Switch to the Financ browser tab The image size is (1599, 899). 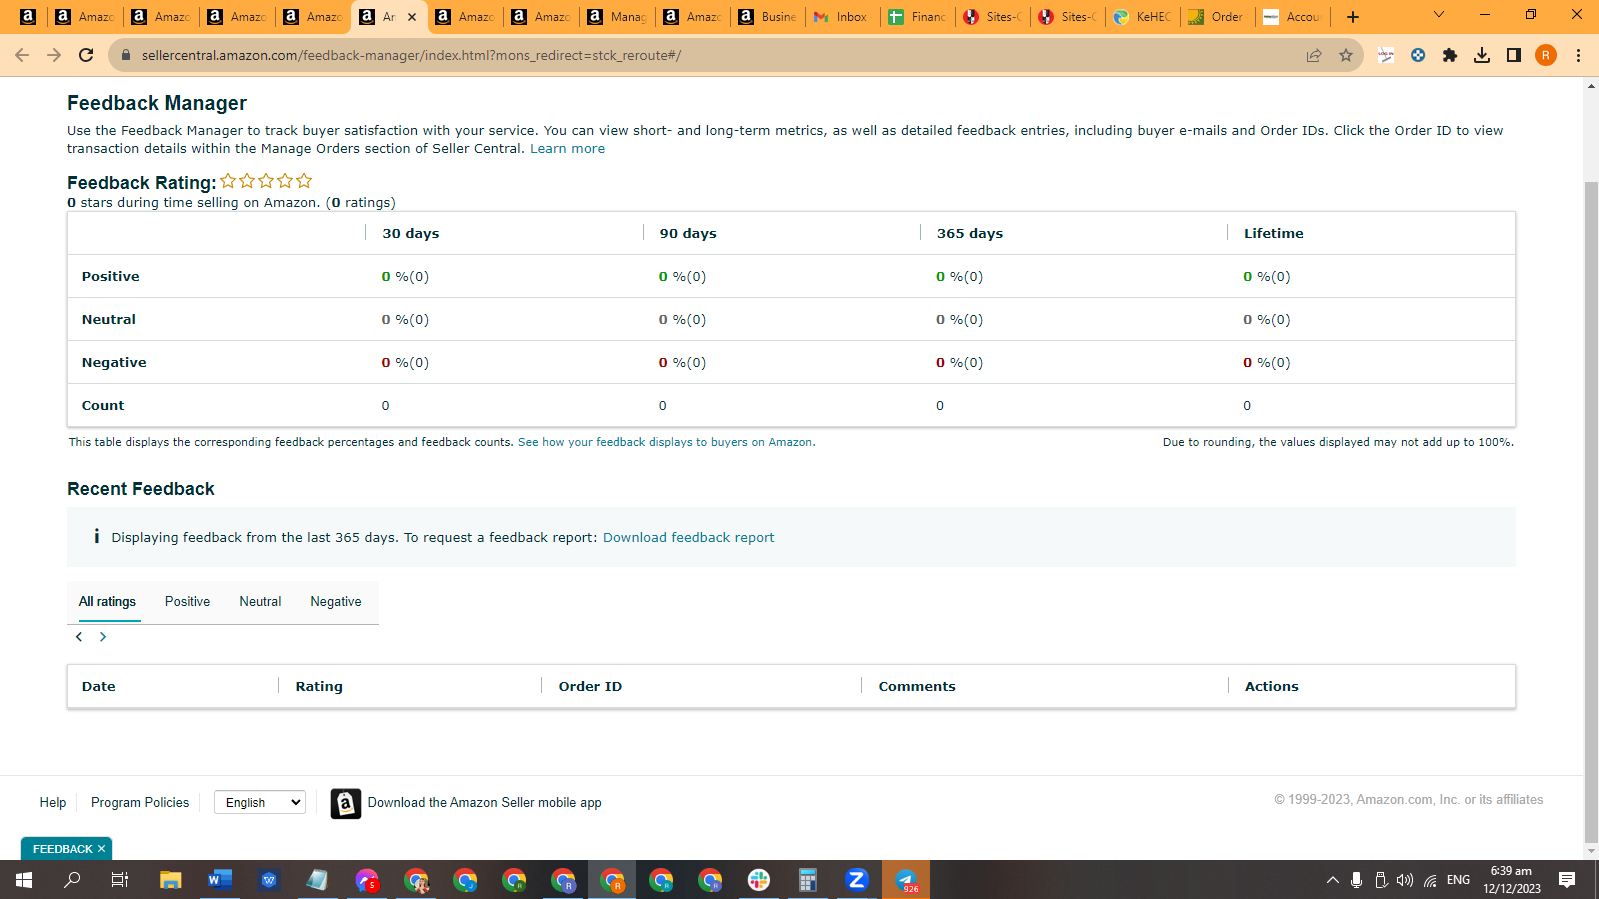coord(918,17)
